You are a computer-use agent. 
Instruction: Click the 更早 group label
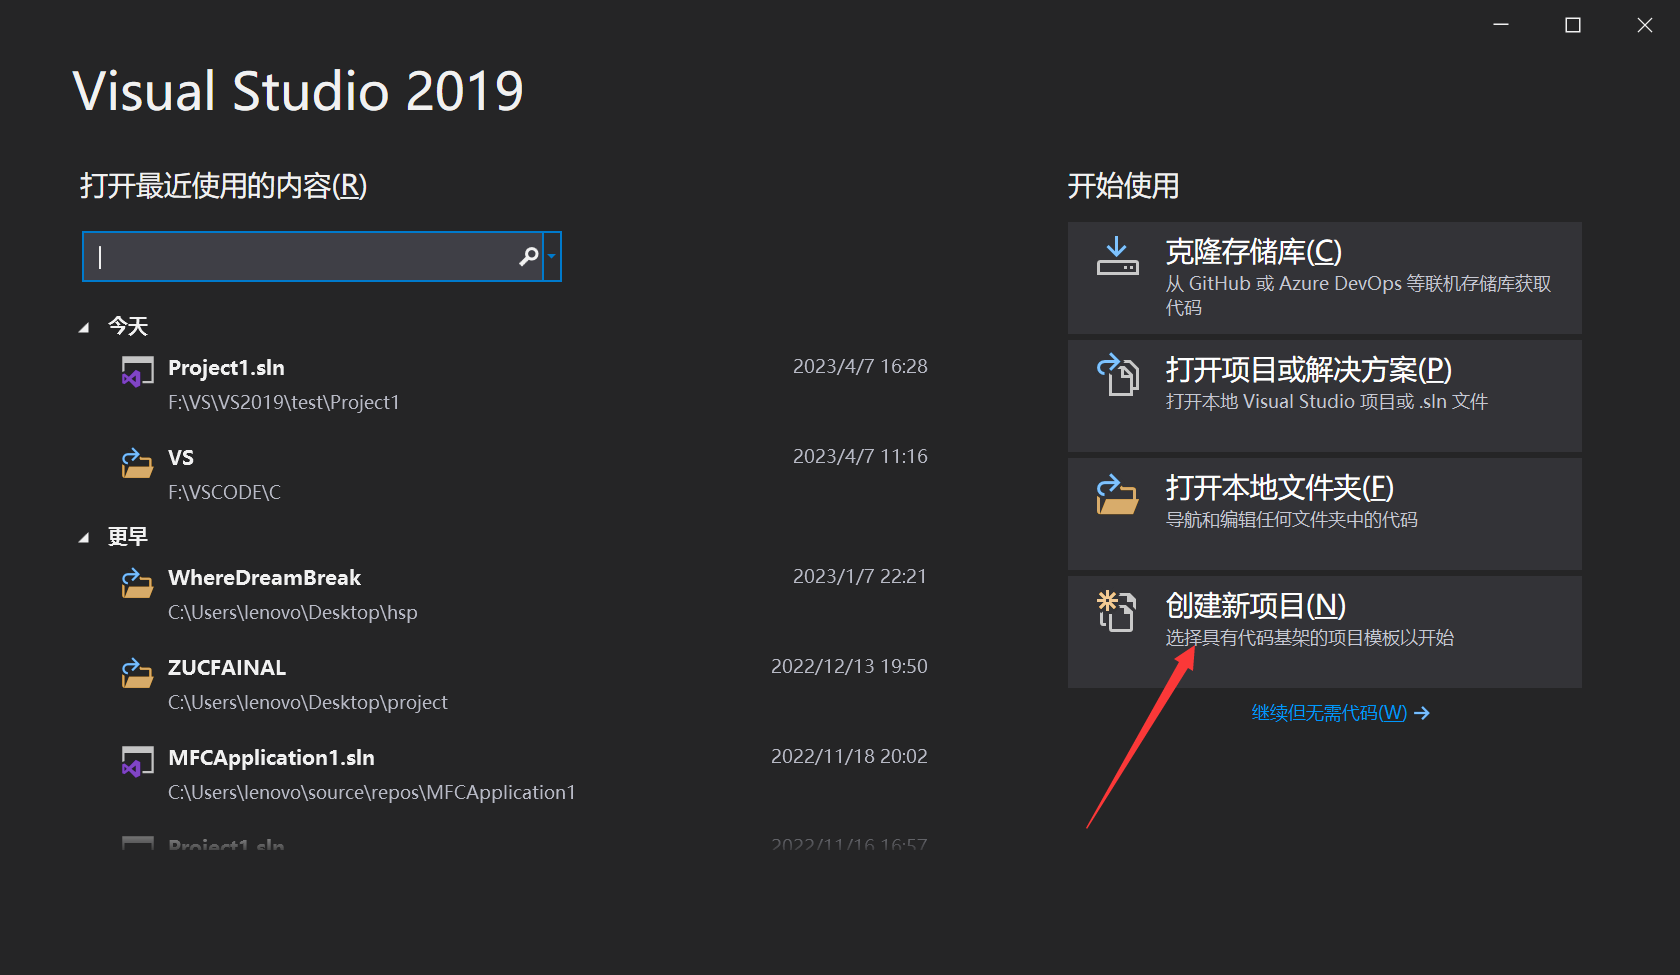coord(128,536)
